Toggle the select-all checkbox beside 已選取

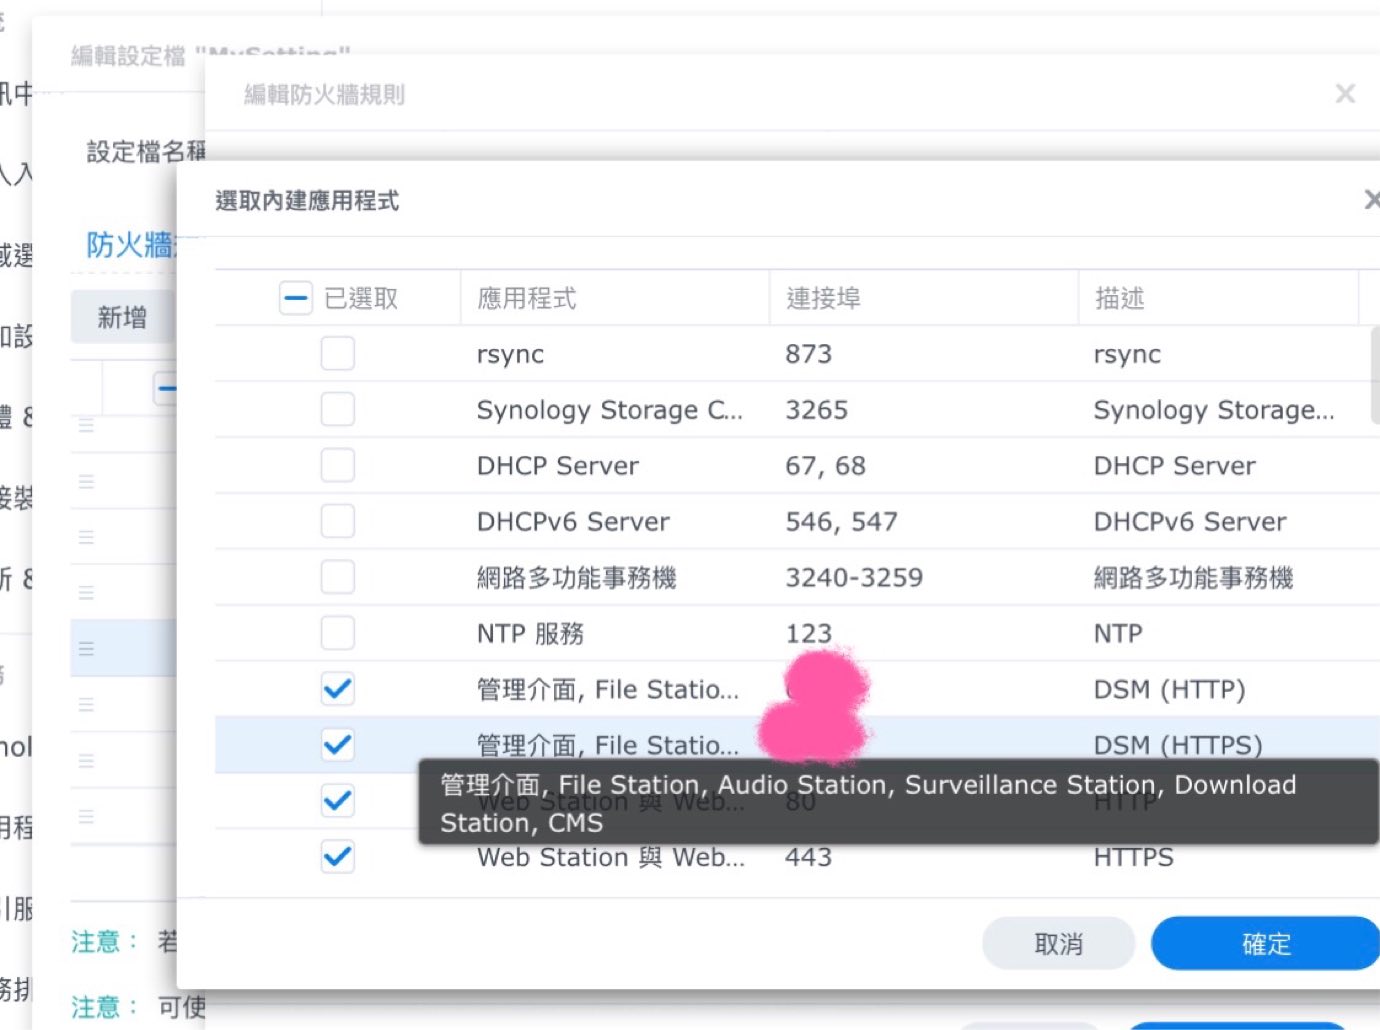coord(296,298)
